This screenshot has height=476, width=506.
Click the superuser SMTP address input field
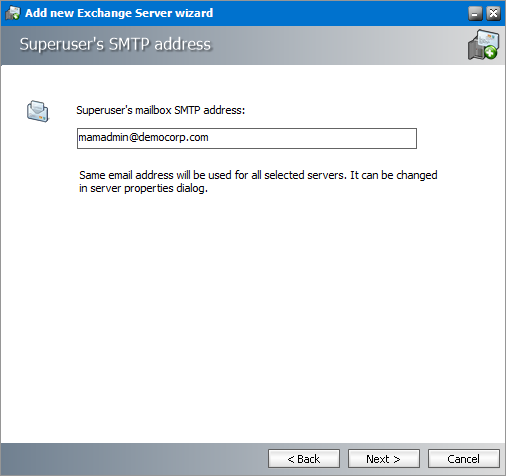click(247, 138)
